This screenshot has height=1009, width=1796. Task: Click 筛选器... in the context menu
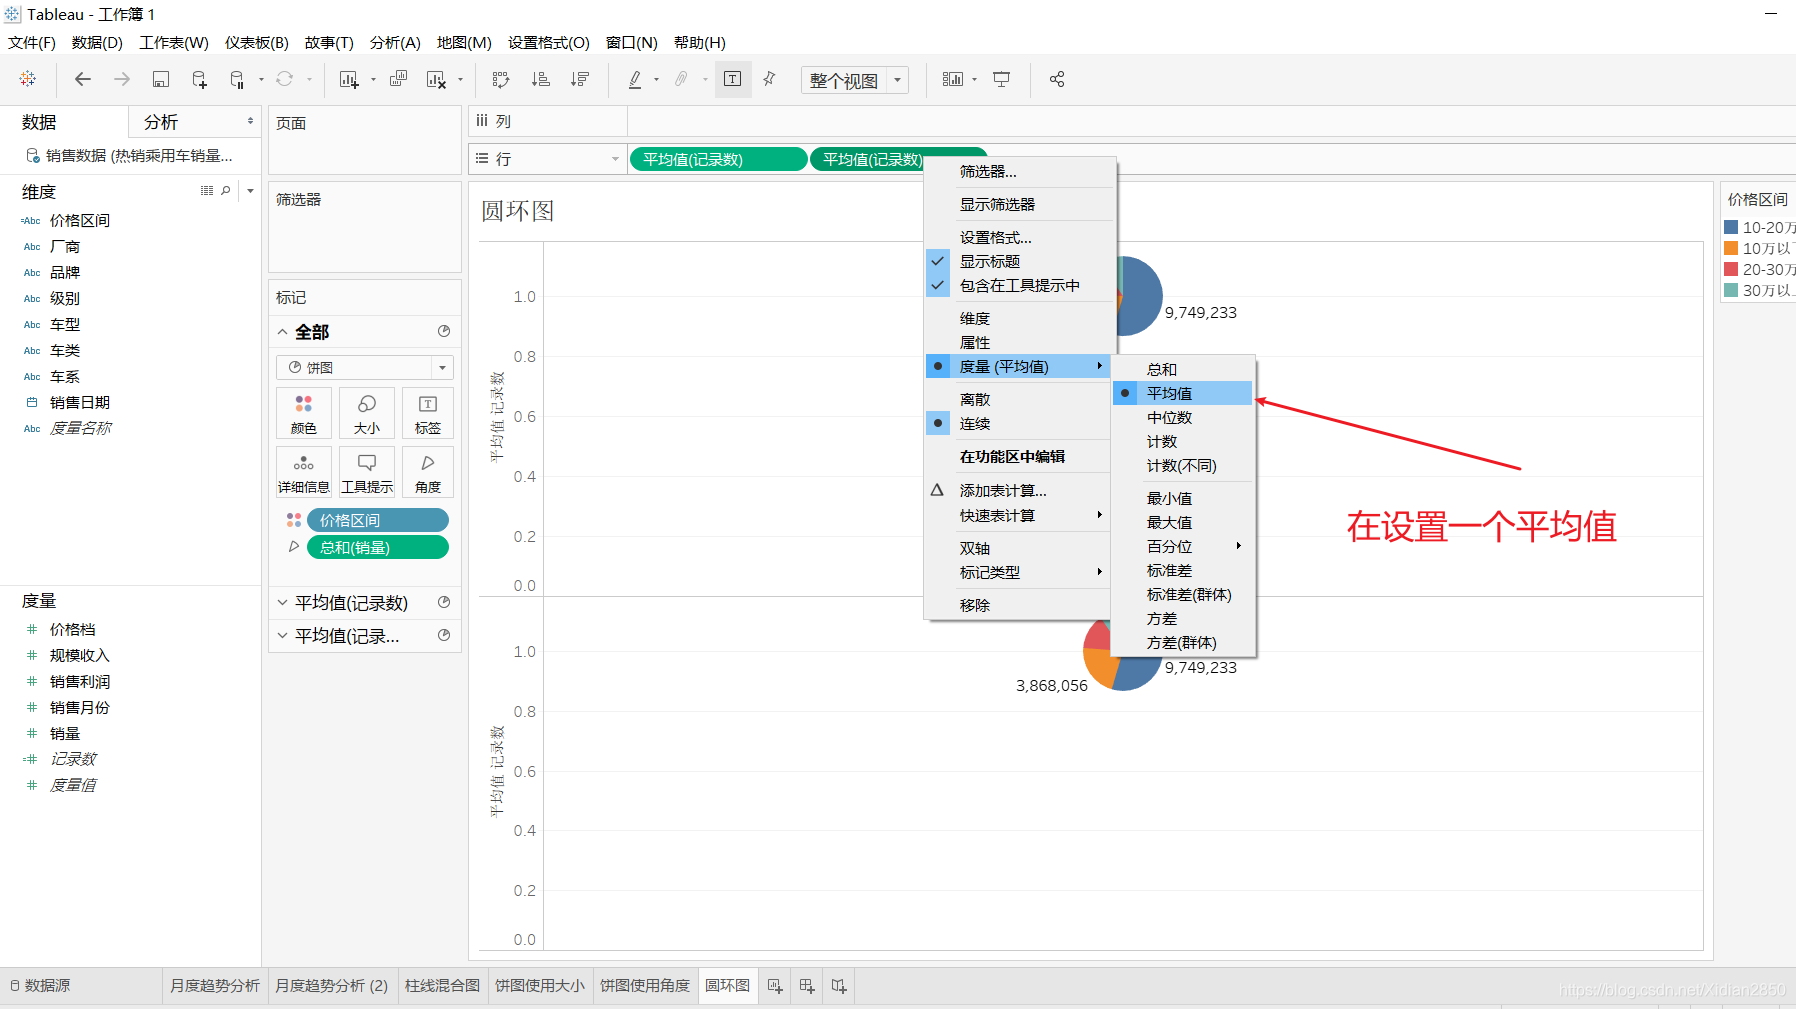(x=1019, y=172)
